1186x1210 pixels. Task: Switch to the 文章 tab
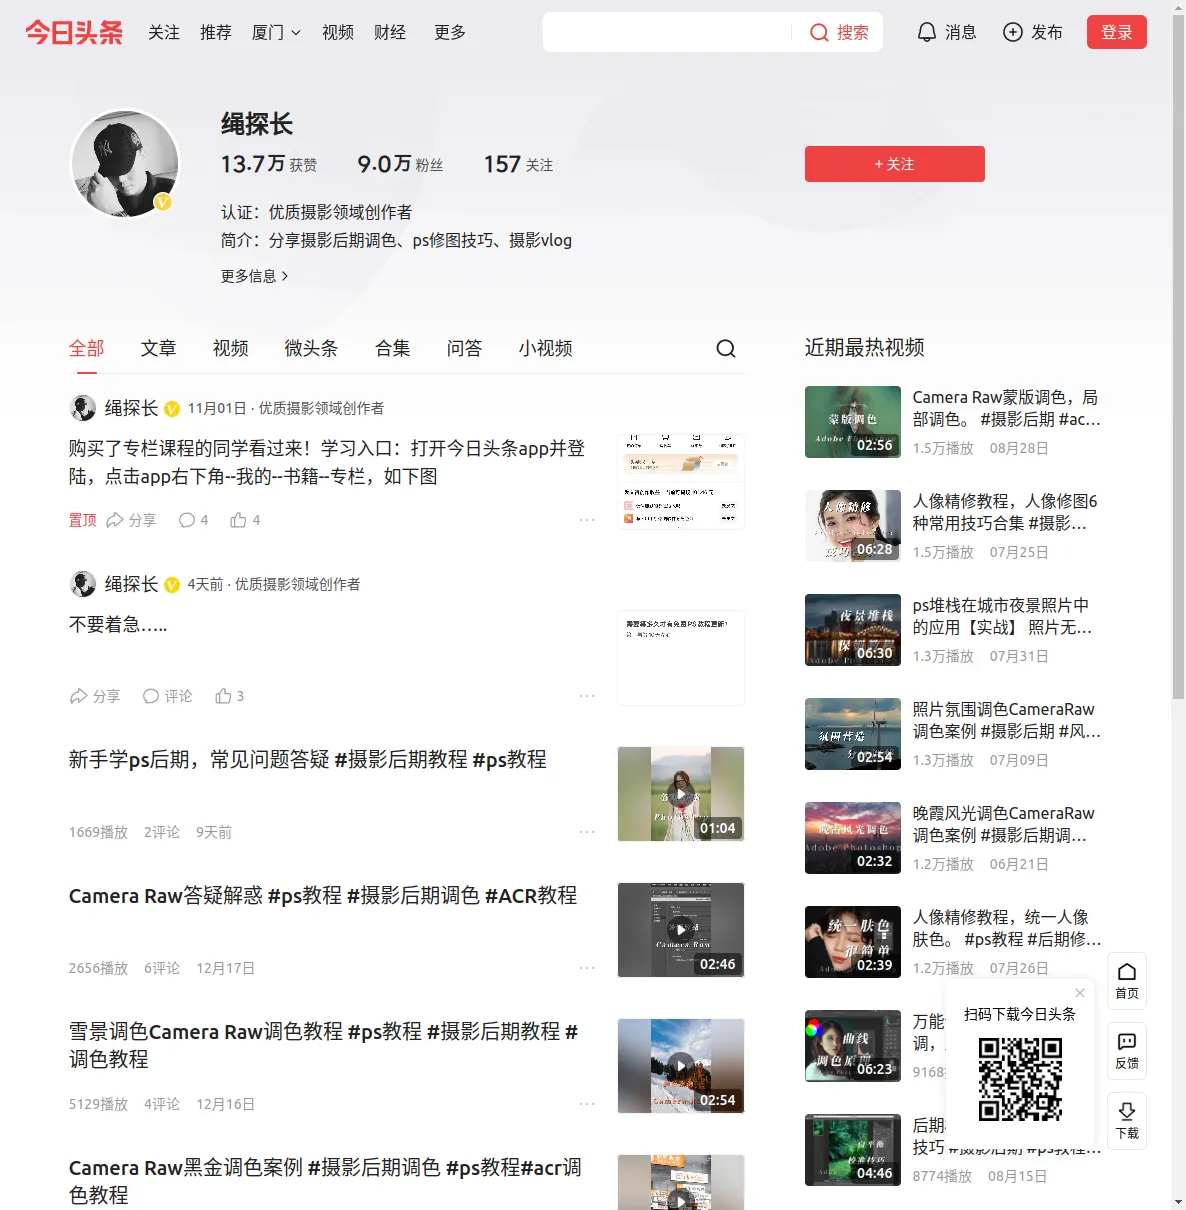(x=159, y=348)
